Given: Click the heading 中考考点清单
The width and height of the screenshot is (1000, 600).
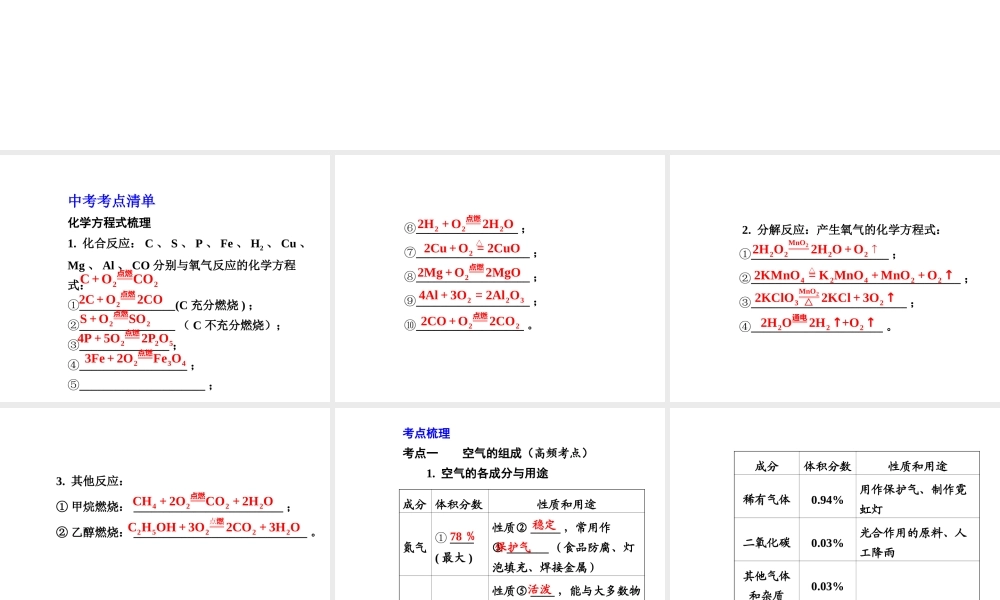Looking at the screenshot, I should point(112,201).
